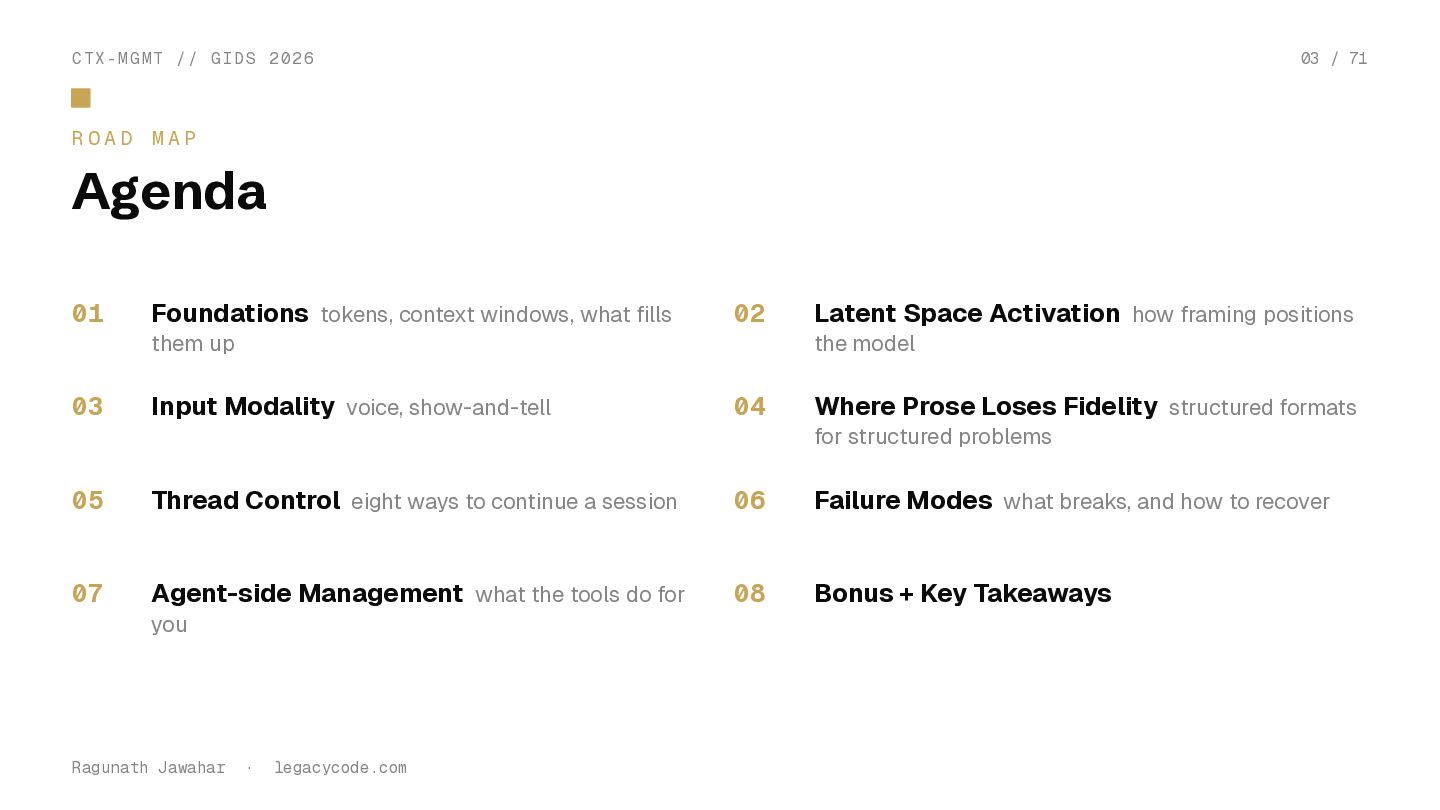Viewport: 1440px width, 810px height.
Task: Open Bonus + Key Takeaways item
Action: [963, 593]
